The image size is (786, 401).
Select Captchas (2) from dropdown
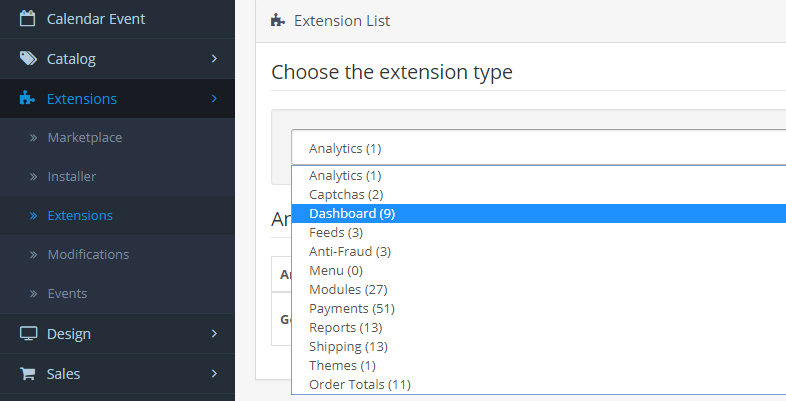coord(346,194)
